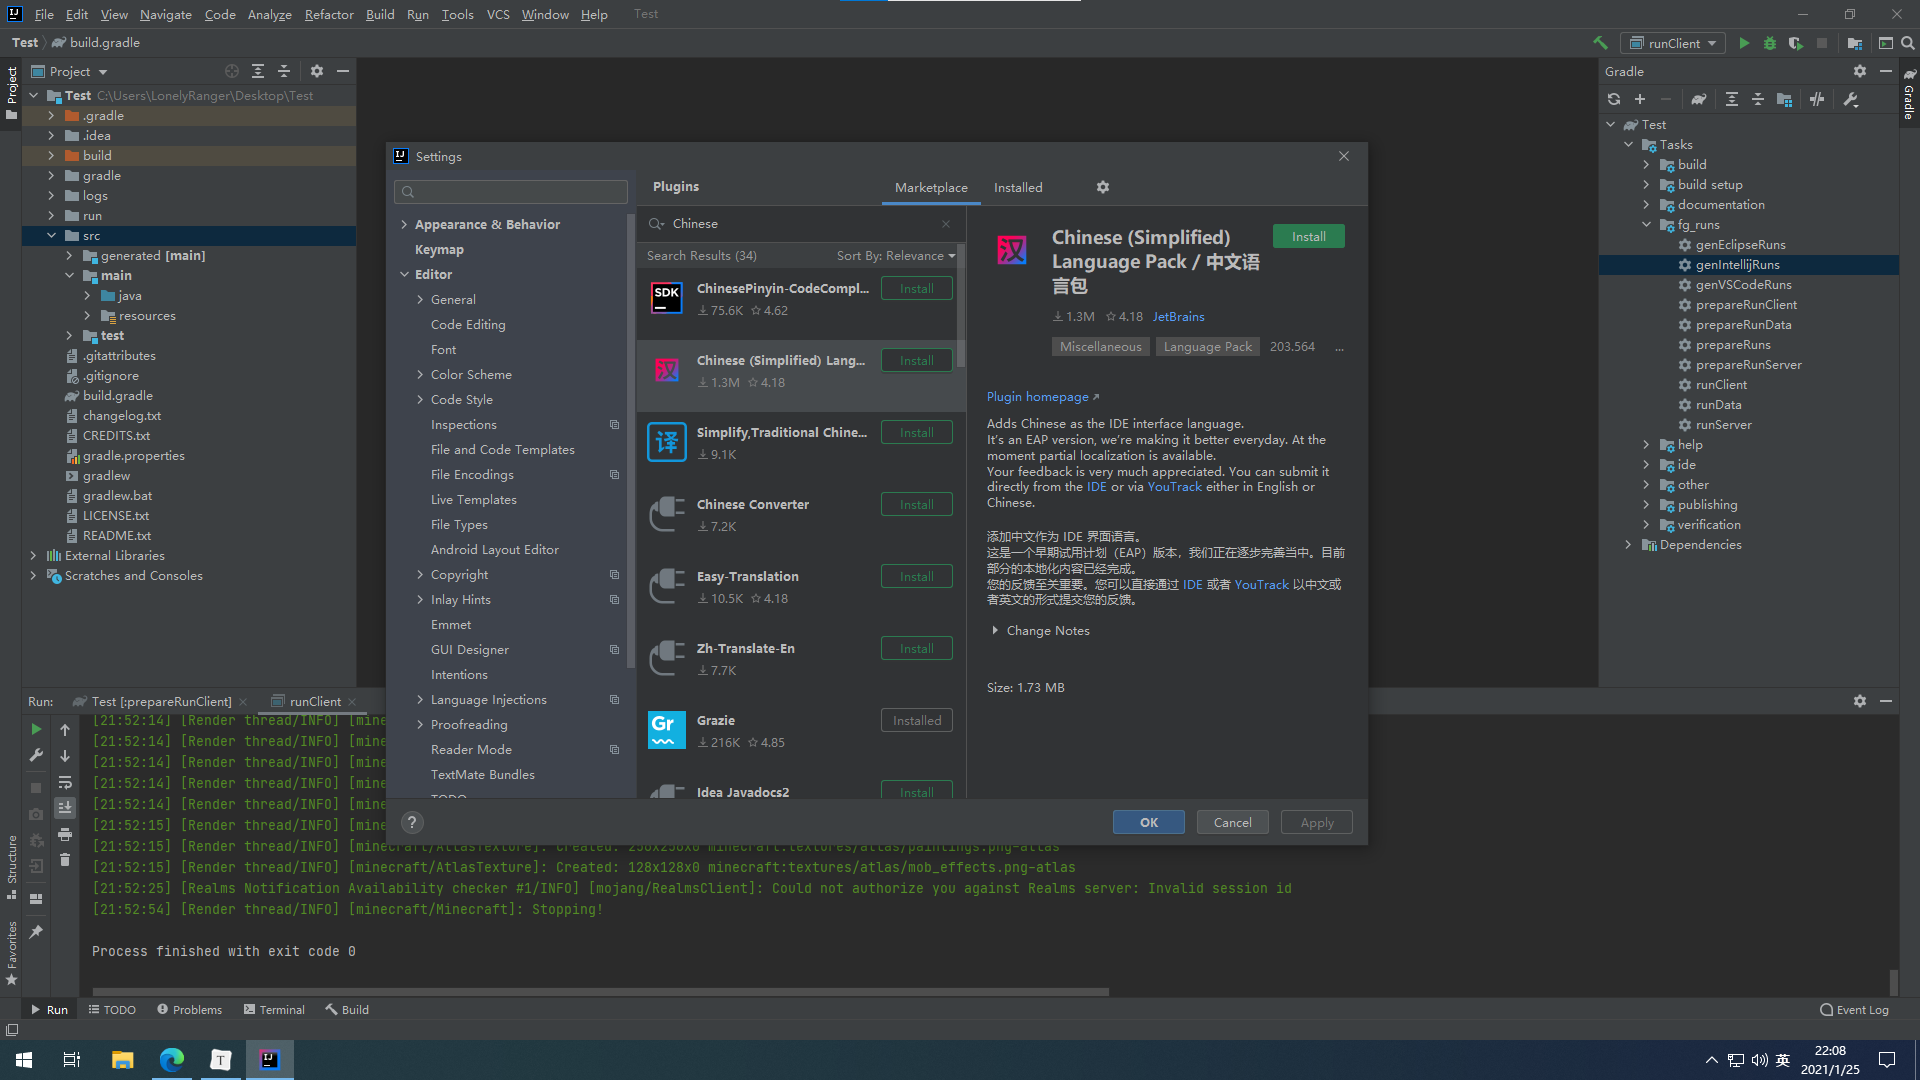1920x1080 pixels.
Task: Click the settings search input field
Action: coord(512,191)
